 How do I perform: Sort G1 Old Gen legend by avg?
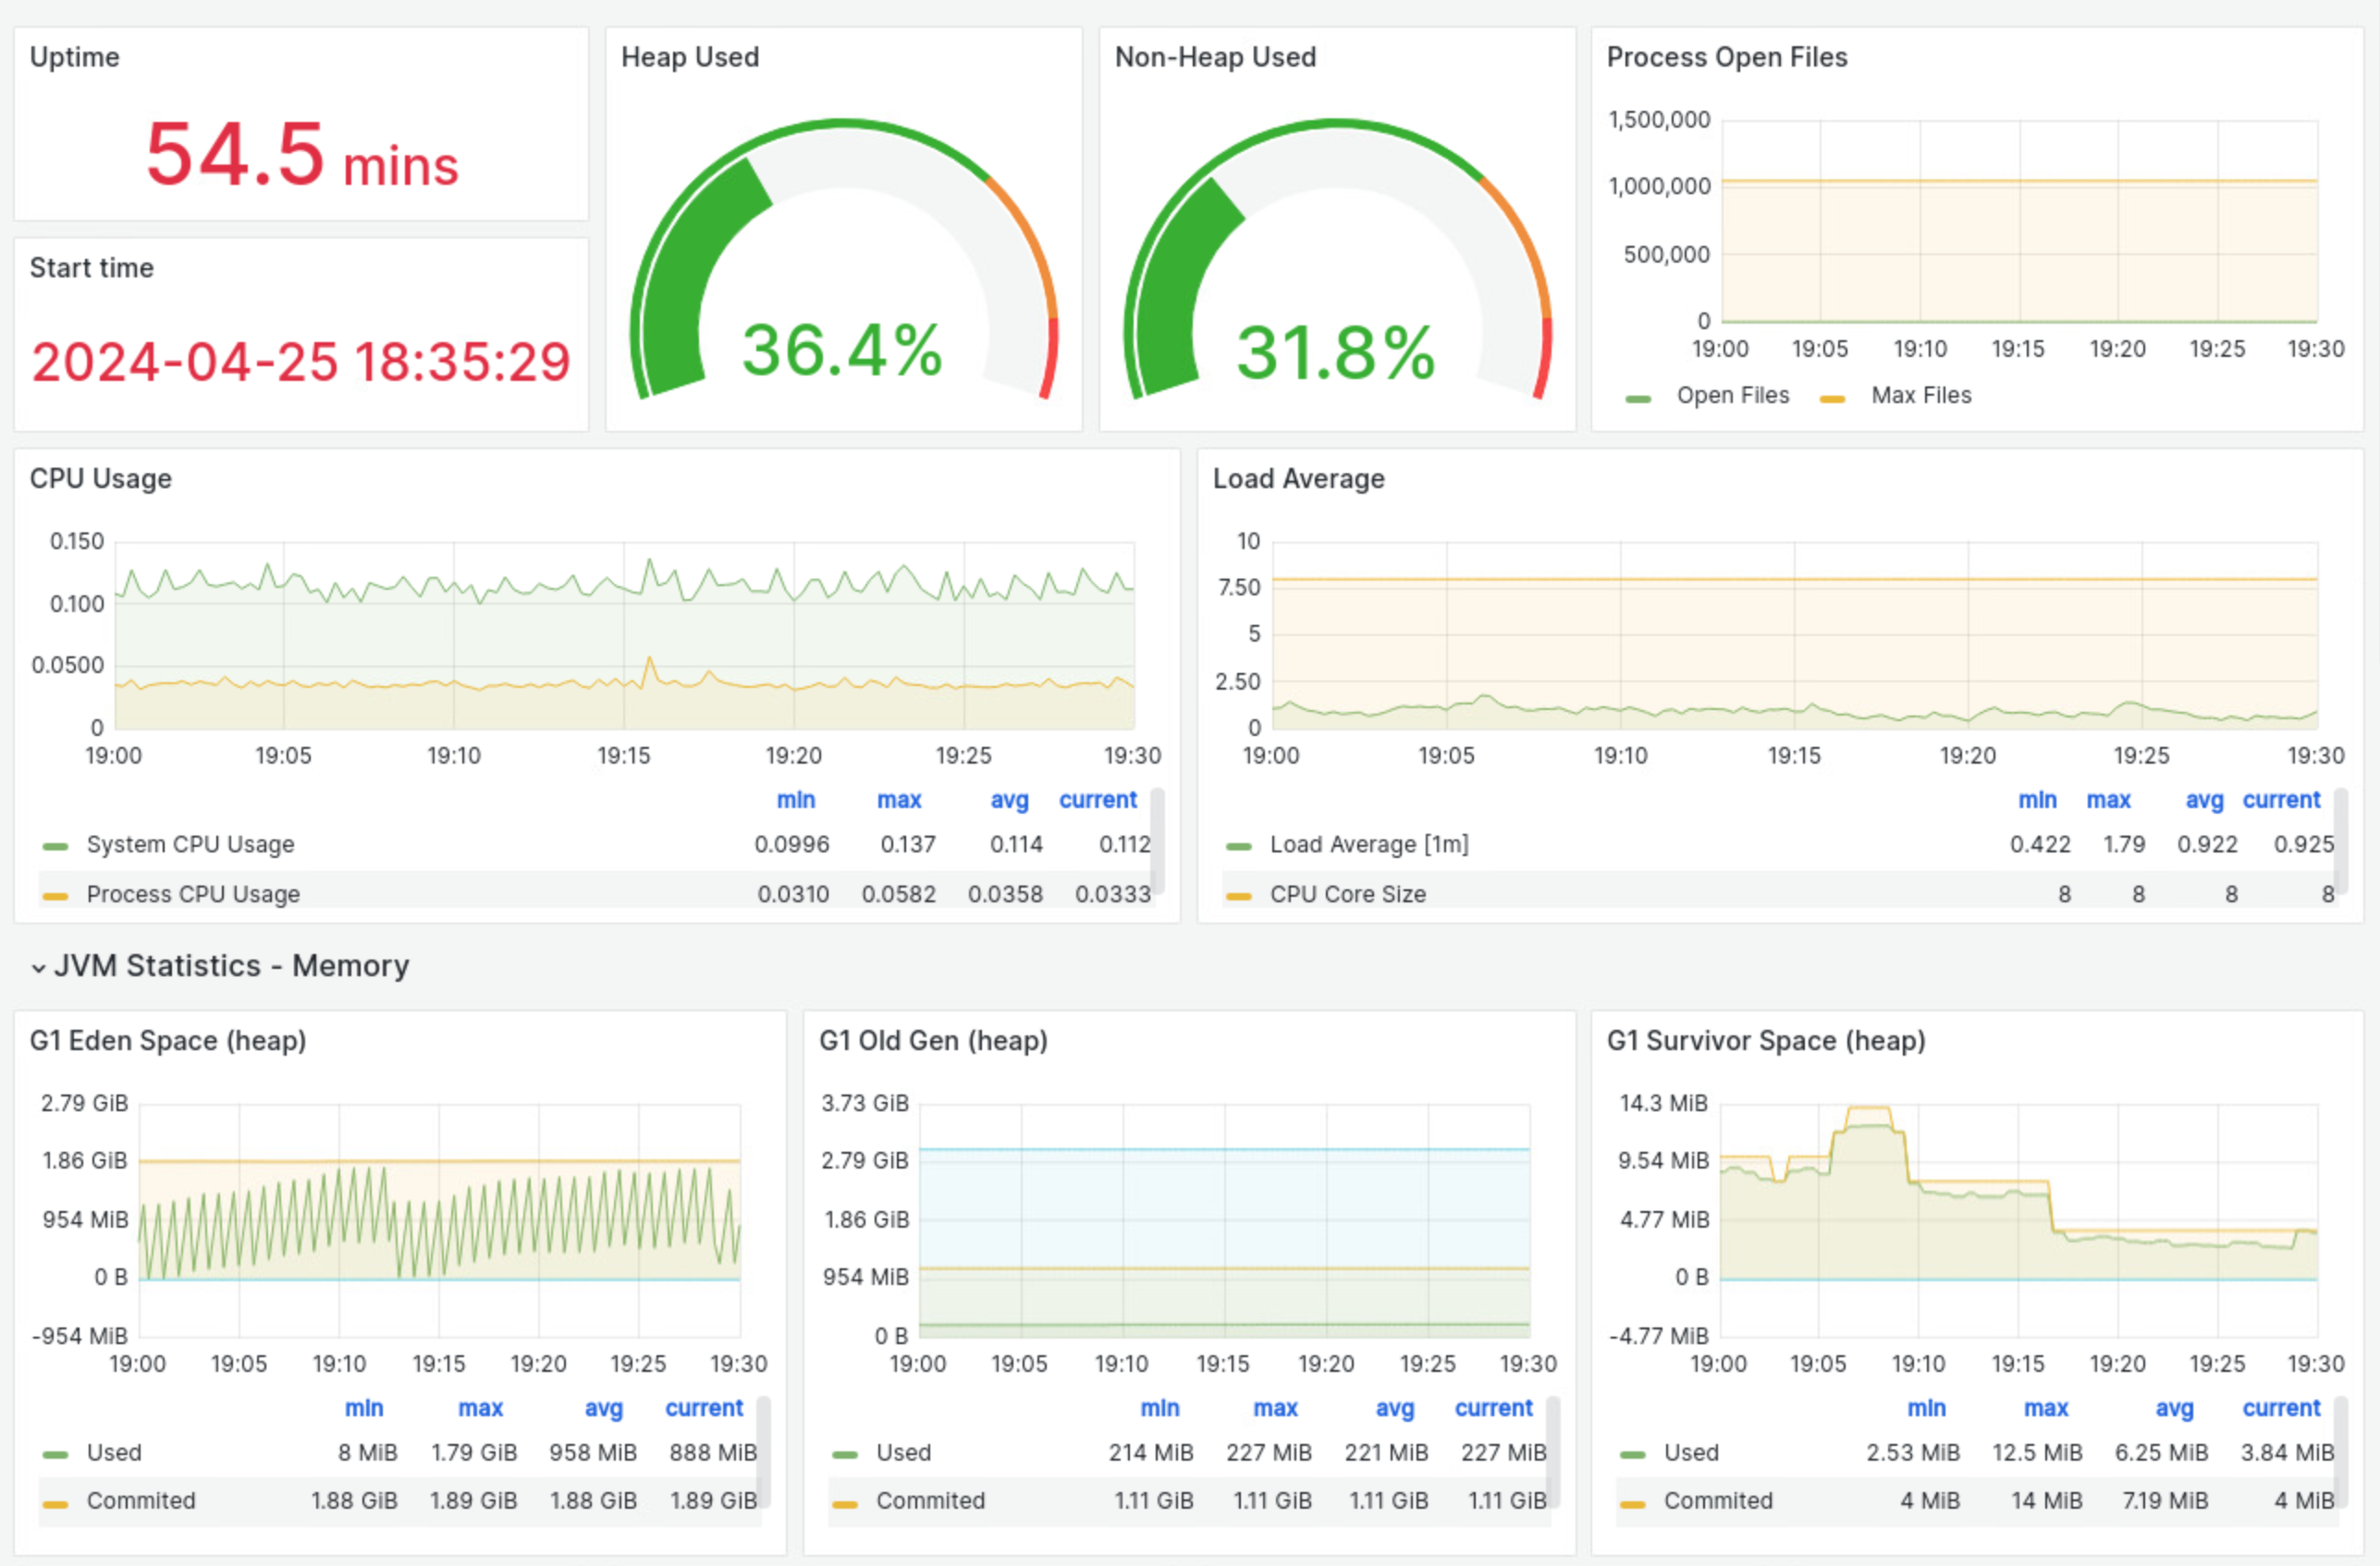tap(1394, 1408)
